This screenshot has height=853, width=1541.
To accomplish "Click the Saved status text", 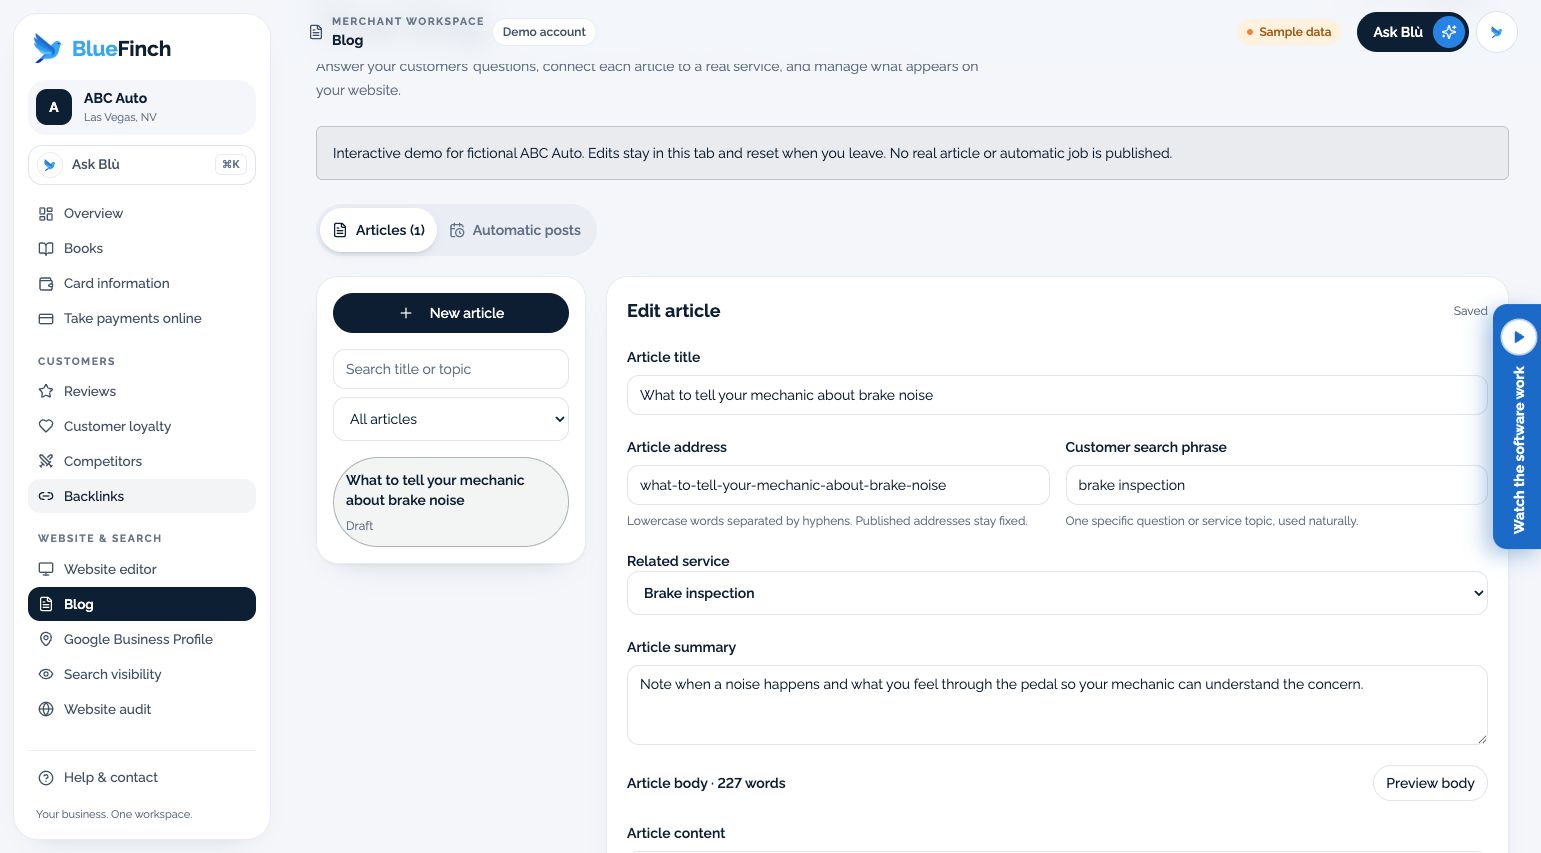I will 1470,311.
